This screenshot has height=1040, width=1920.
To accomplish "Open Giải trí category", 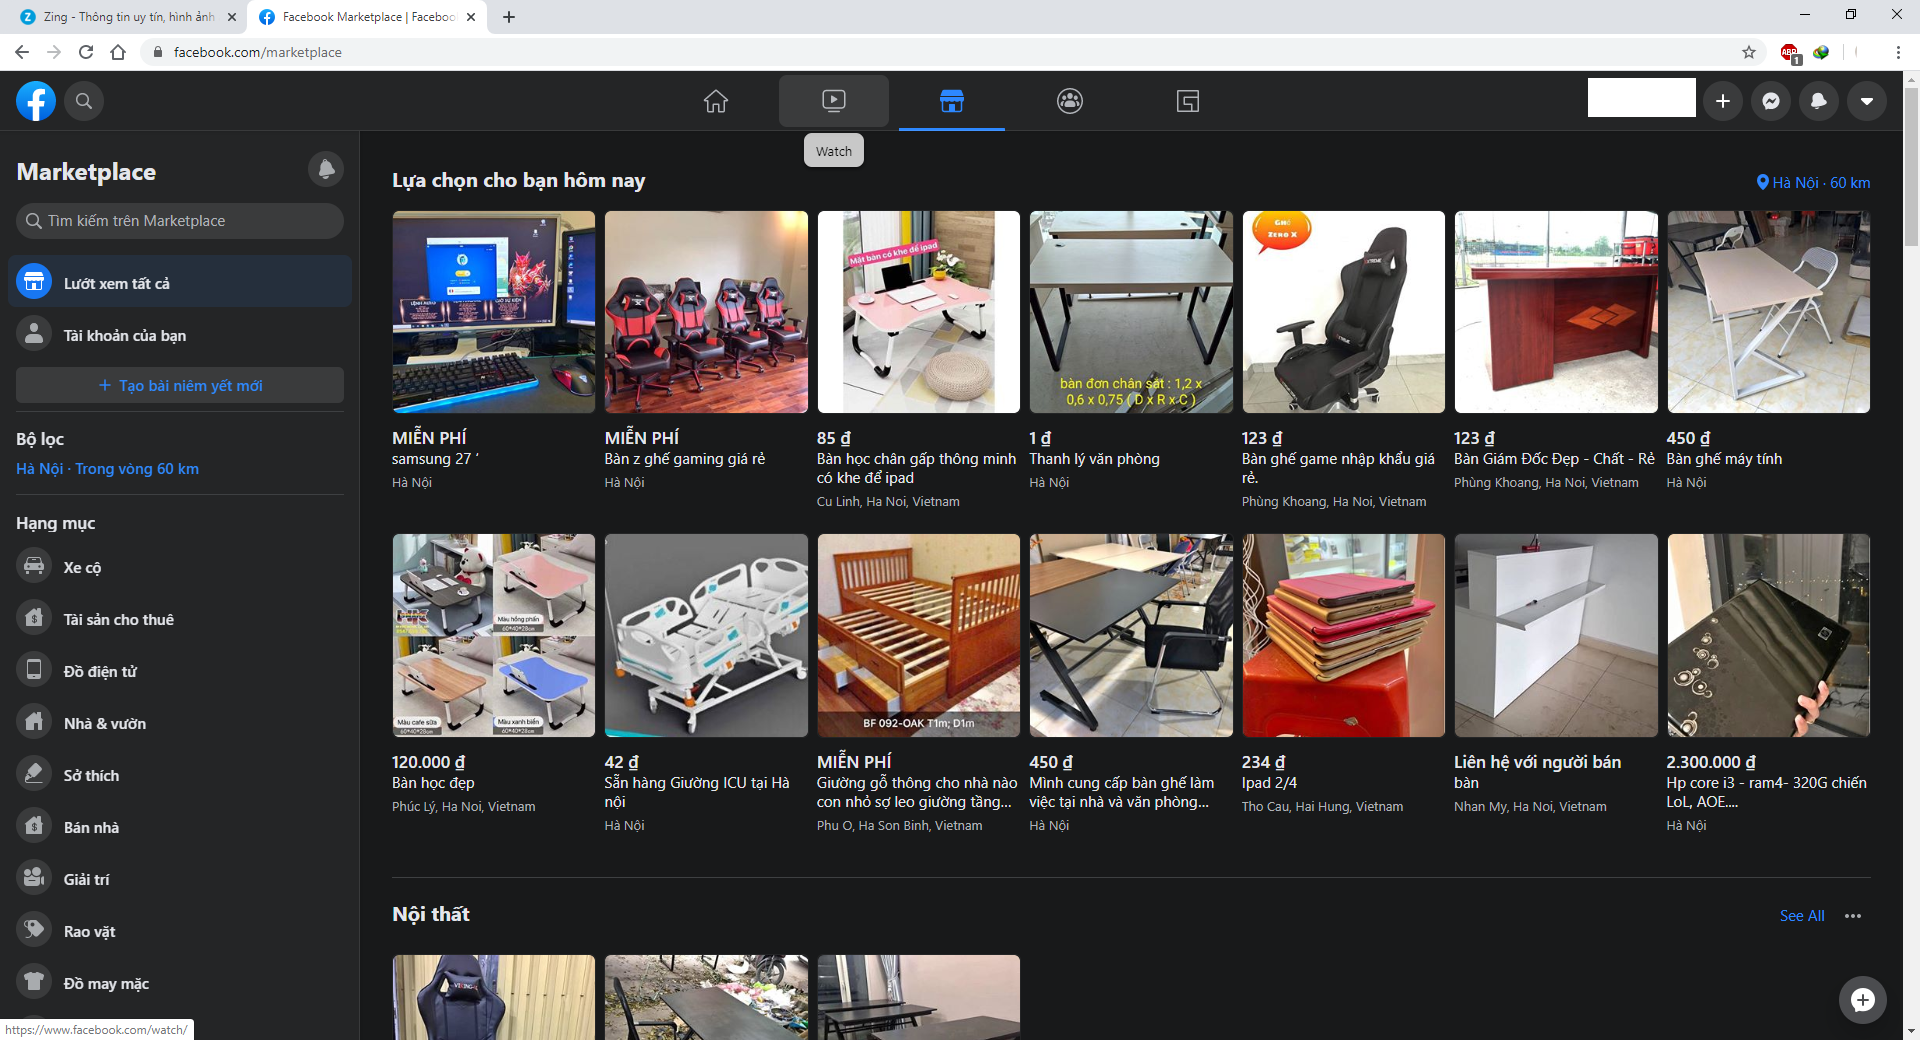I will [180, 879].
